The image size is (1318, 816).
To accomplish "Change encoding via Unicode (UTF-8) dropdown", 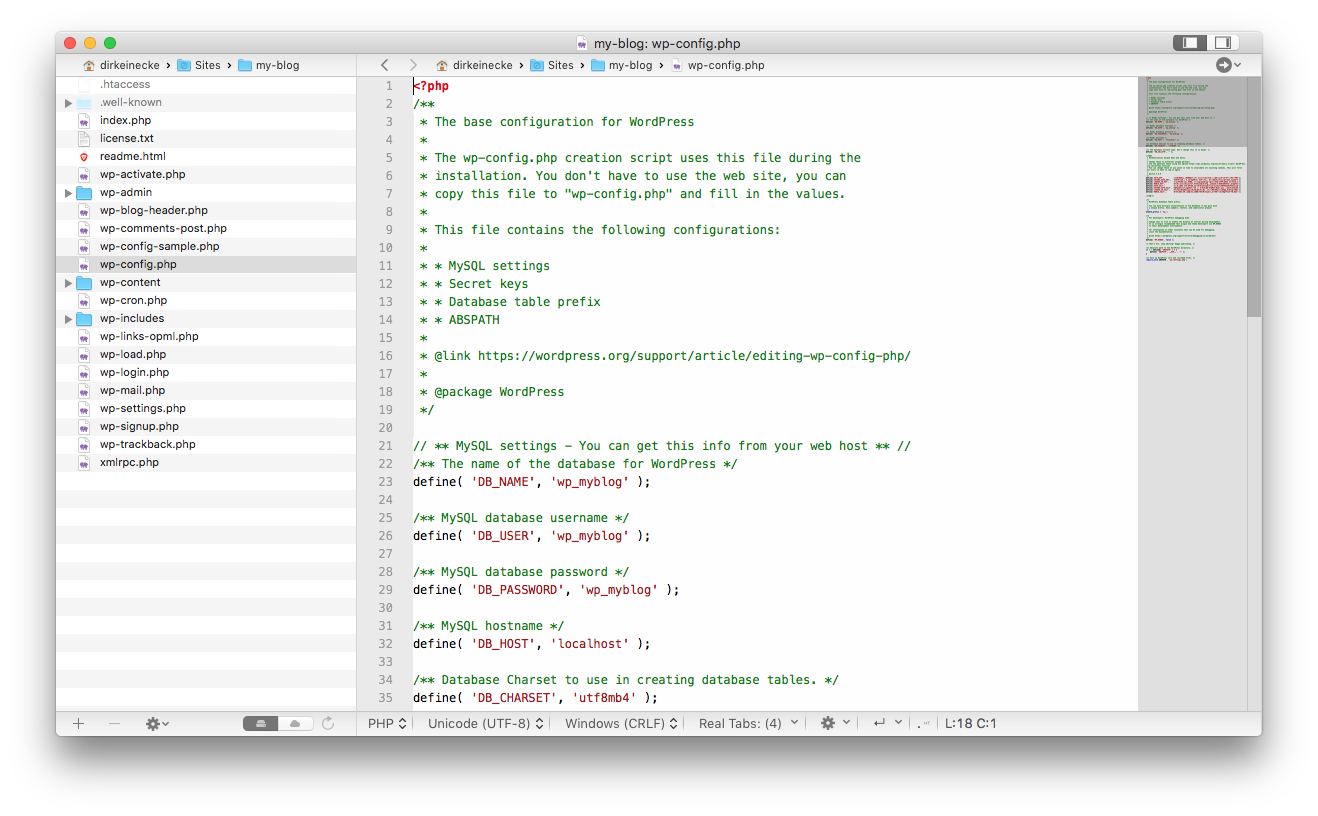I will tap(485, 723).
